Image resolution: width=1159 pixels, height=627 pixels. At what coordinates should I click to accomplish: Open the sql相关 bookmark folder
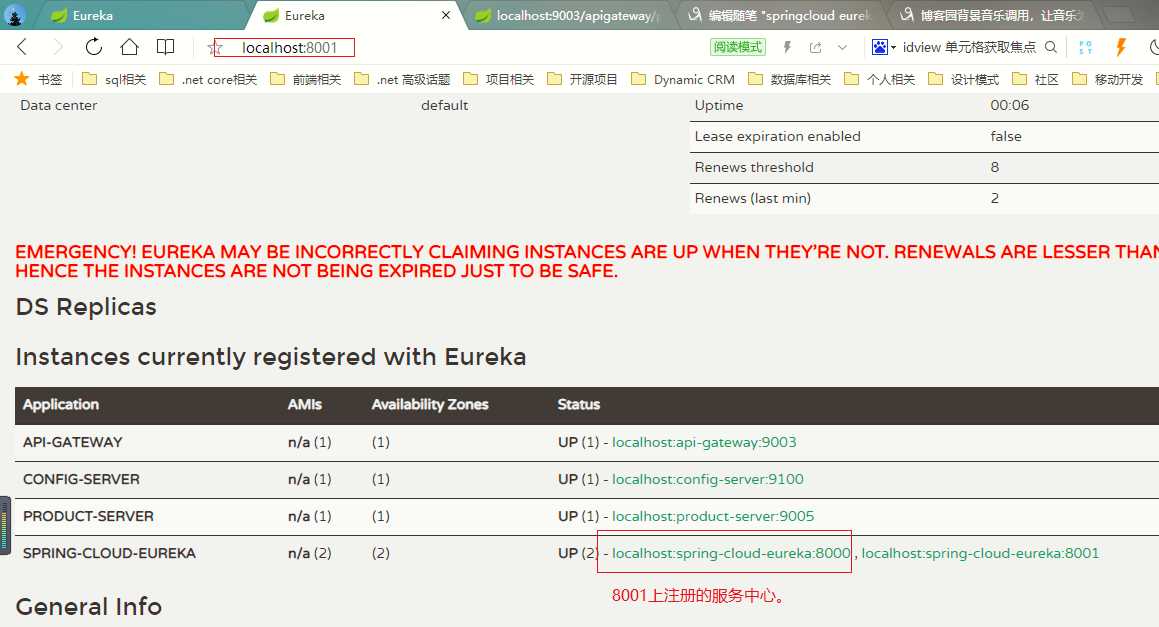[x=114, y=79]
